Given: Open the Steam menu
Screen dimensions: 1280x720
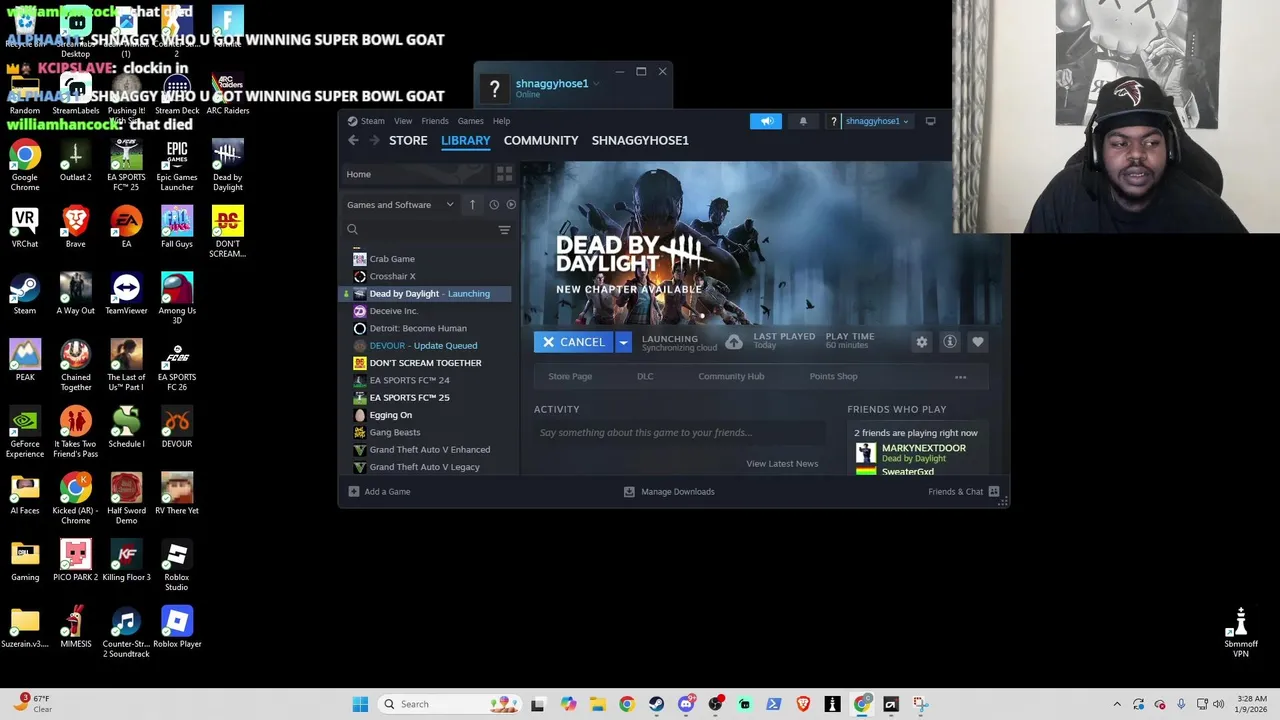Looking at the screenshot, I should (x=372, y=121).
